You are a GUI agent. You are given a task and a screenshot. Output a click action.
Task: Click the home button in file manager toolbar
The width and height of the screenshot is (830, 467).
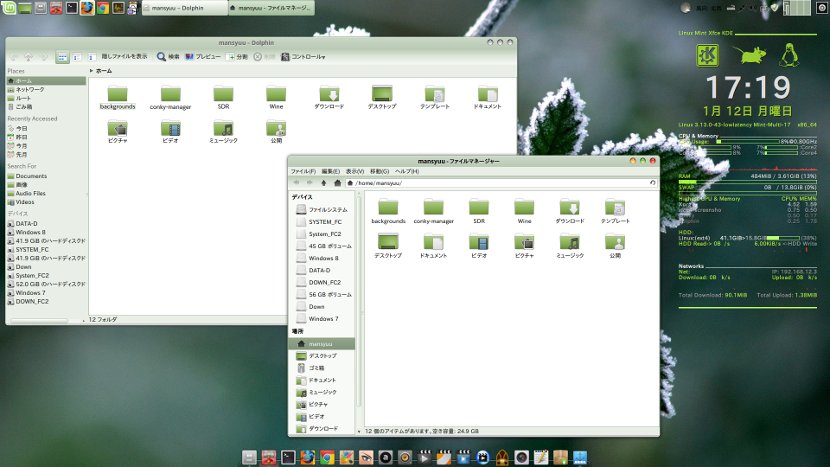point(337,183)
